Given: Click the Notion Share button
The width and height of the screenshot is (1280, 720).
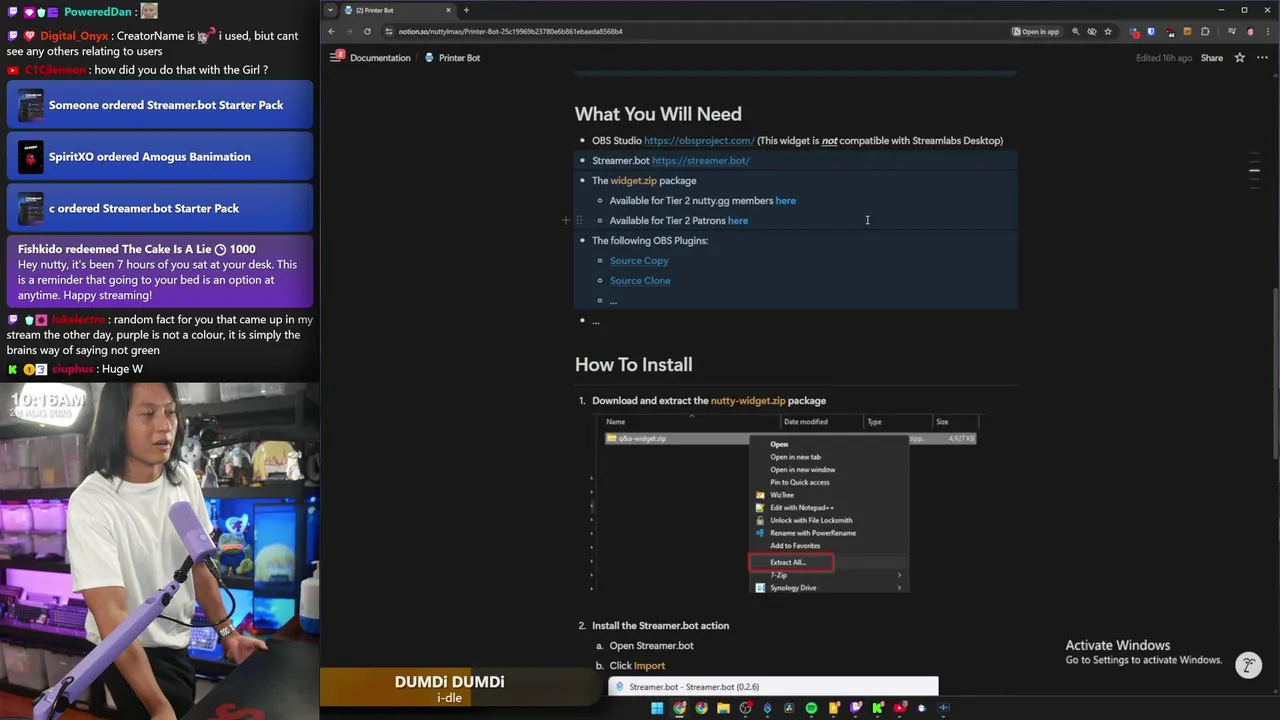Looking at the screenshot, I should (1212, 58).
